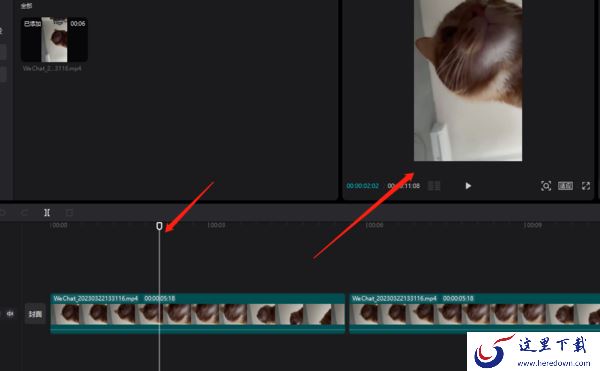Click the 00:03 mark on timeline ruler
The image size is (600, 371).
coord(216,225)
